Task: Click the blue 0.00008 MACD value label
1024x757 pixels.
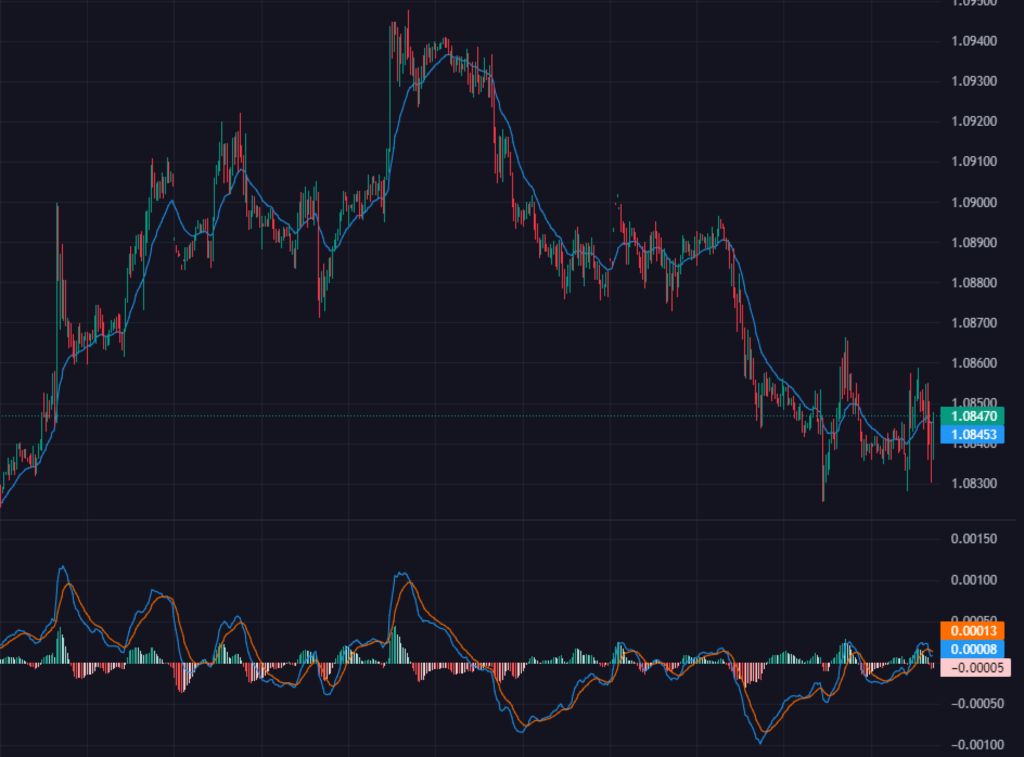Action: (x=975, y=649)
